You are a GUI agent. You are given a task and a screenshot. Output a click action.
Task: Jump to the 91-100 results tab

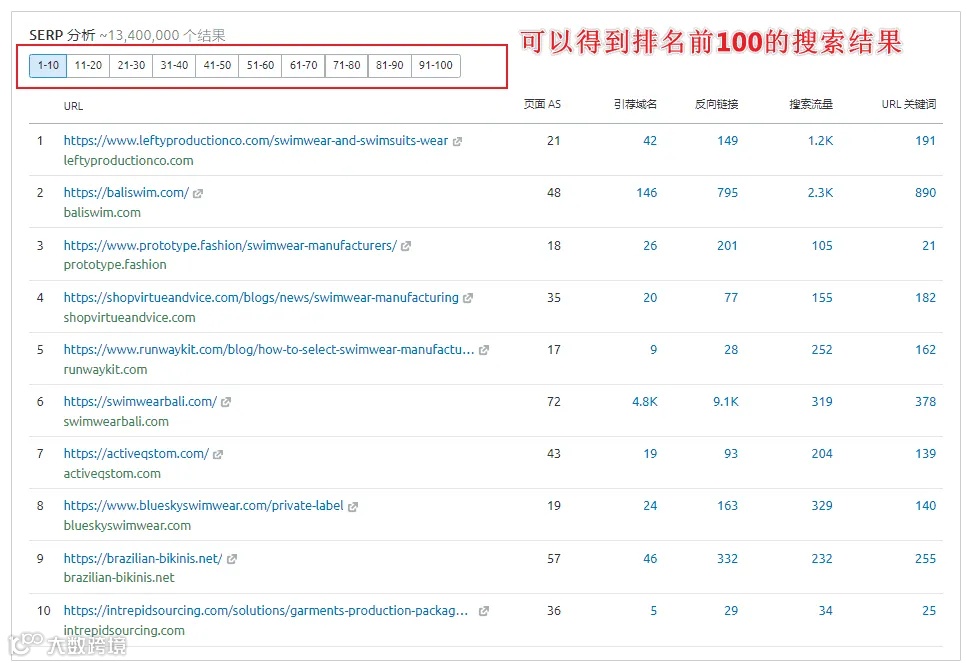(x=435, y=65)
